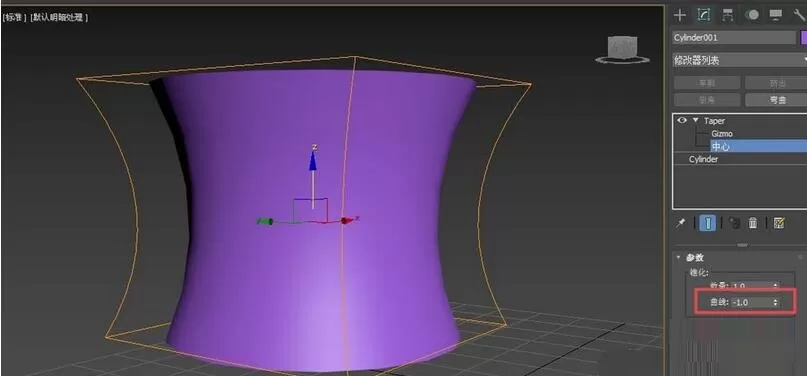This screenshot has height=376, width=807.
Task: Select the Gizmo sub-object level
Action: [722, 134]
